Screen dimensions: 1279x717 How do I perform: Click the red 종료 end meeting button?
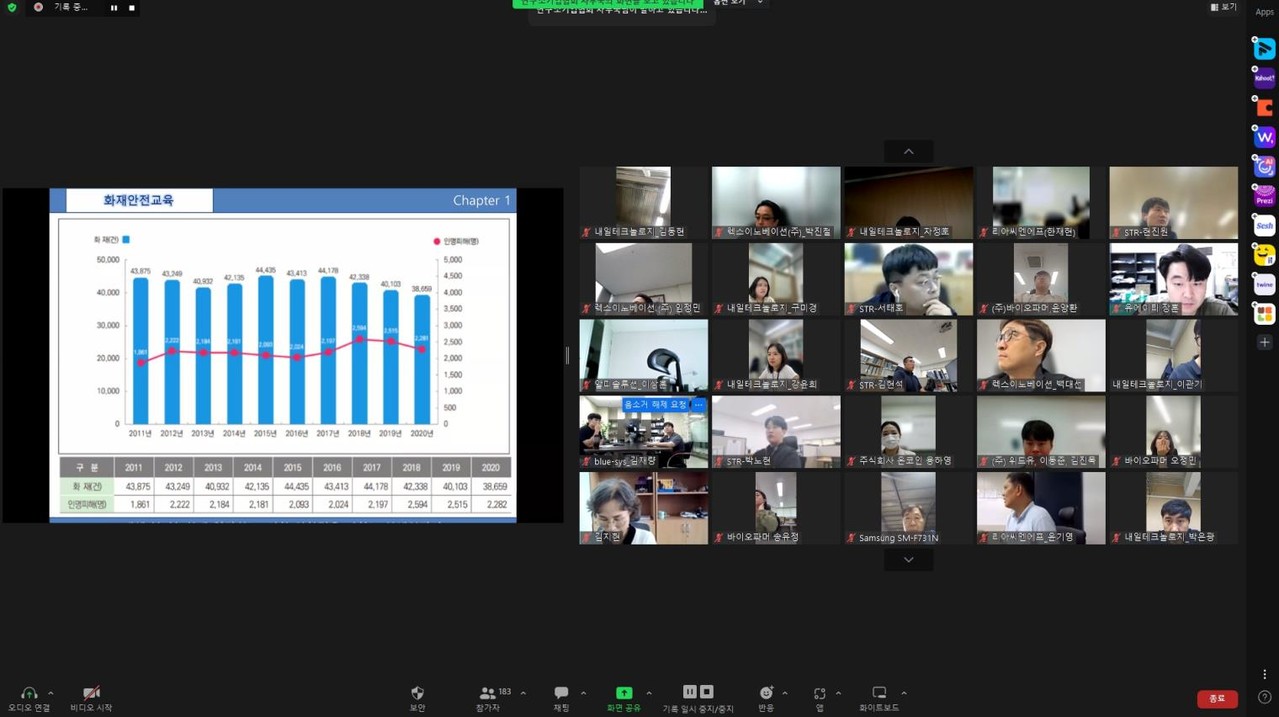(x=1217, y=699)
